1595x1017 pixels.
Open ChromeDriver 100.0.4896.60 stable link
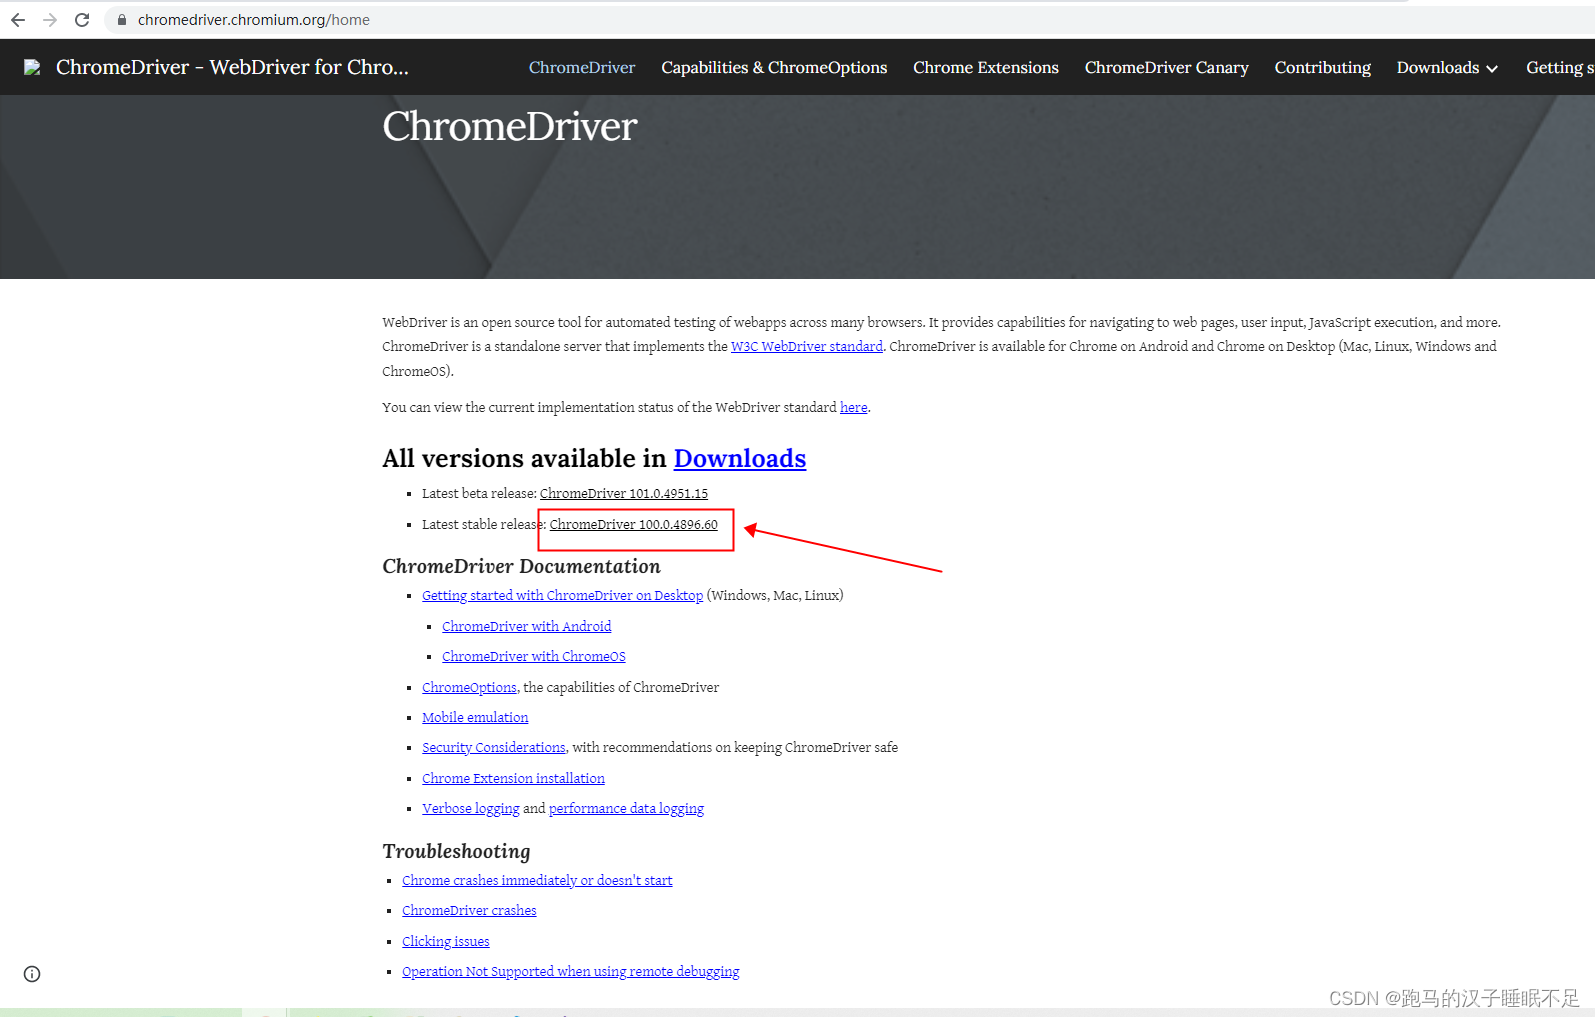click(634, 525)
